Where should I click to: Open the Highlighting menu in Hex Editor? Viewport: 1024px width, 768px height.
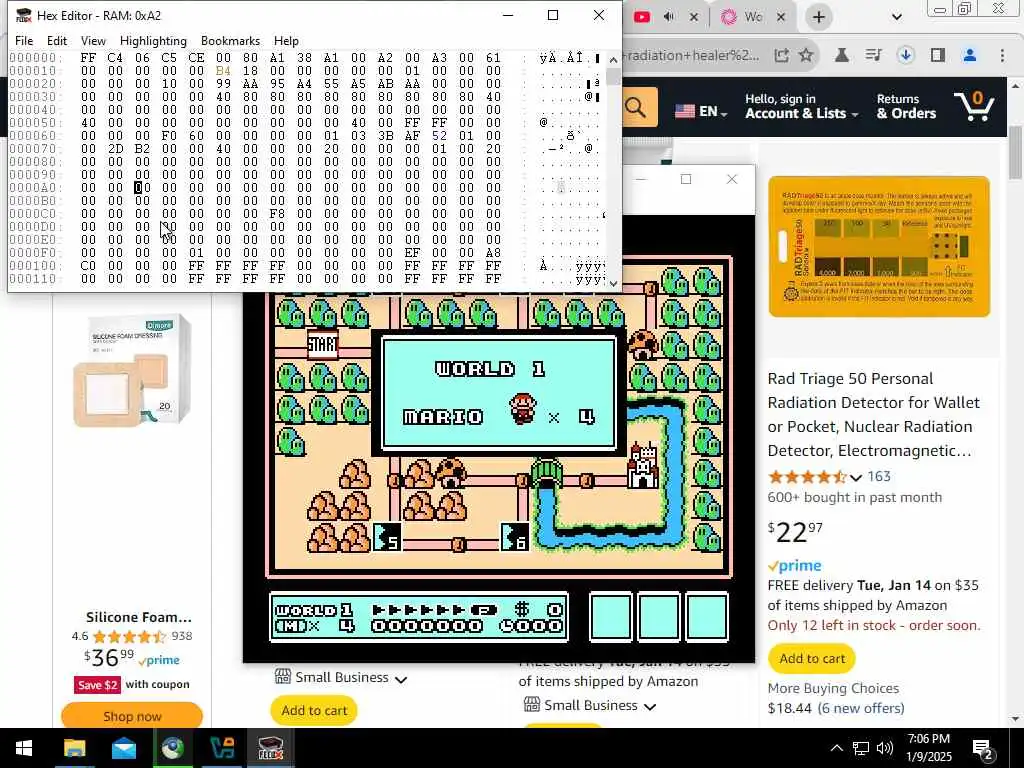tap(153, 40)
